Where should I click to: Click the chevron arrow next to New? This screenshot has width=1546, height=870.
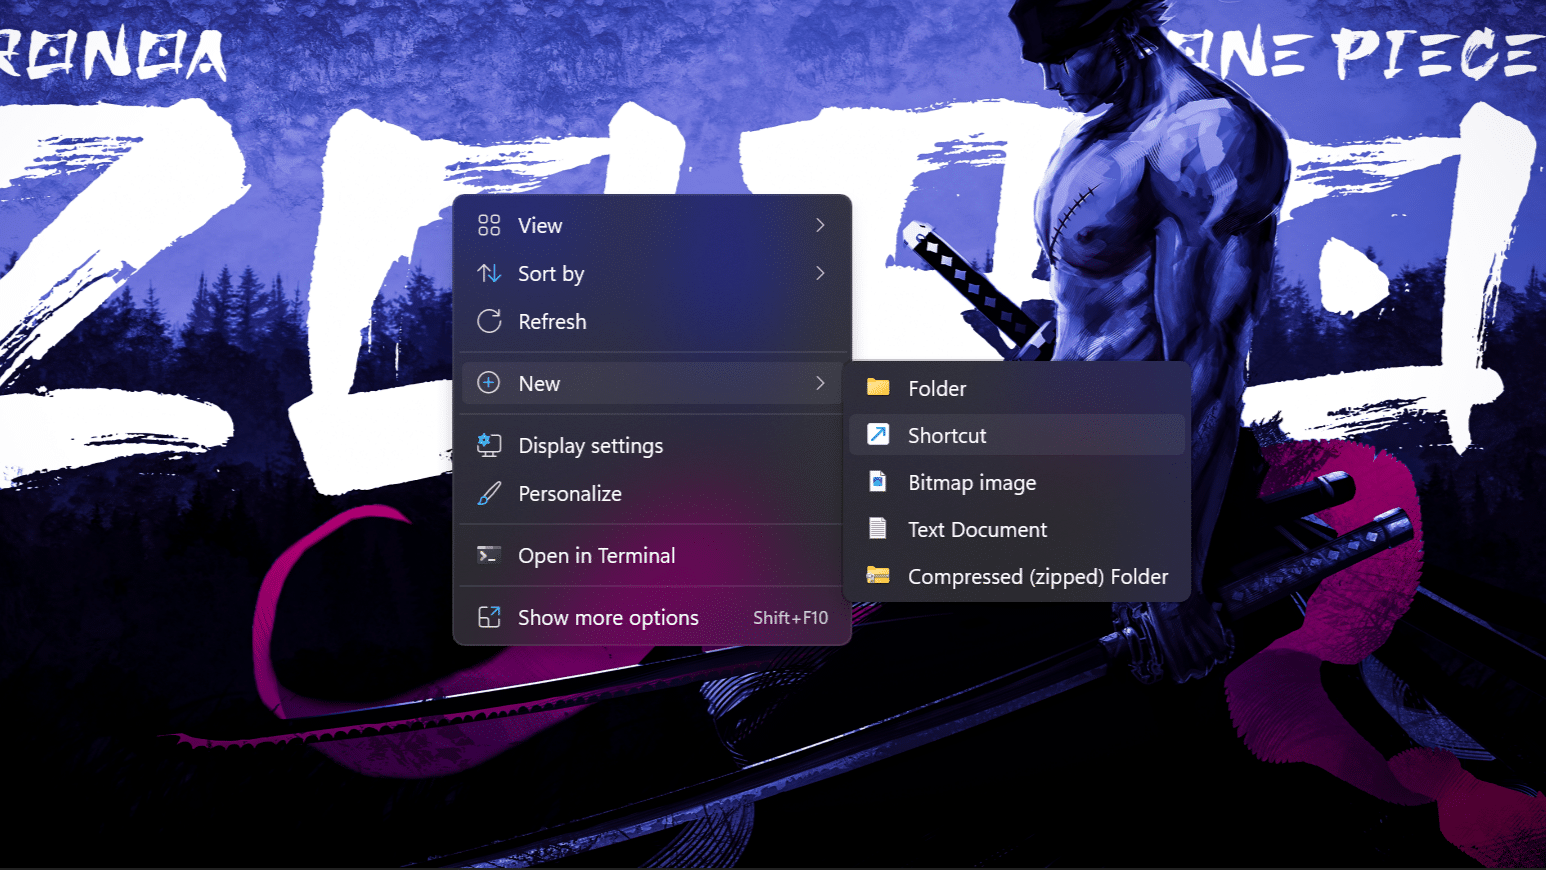(x=820, y=383)
